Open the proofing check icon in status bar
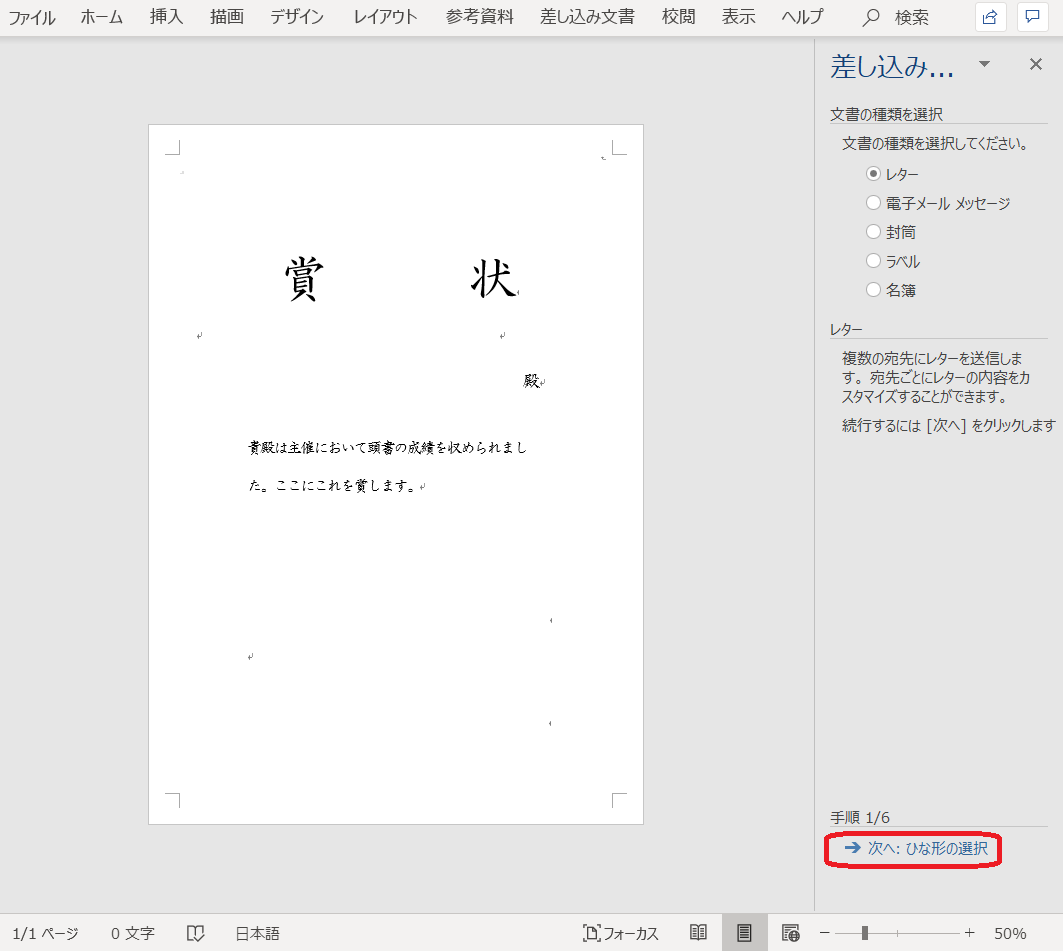This screenshot has width=1063, height=951. [x=196, y=933]
